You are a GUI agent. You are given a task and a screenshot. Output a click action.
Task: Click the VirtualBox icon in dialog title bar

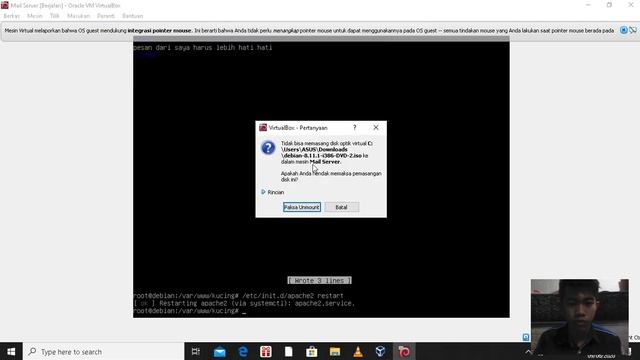point(263,128)
